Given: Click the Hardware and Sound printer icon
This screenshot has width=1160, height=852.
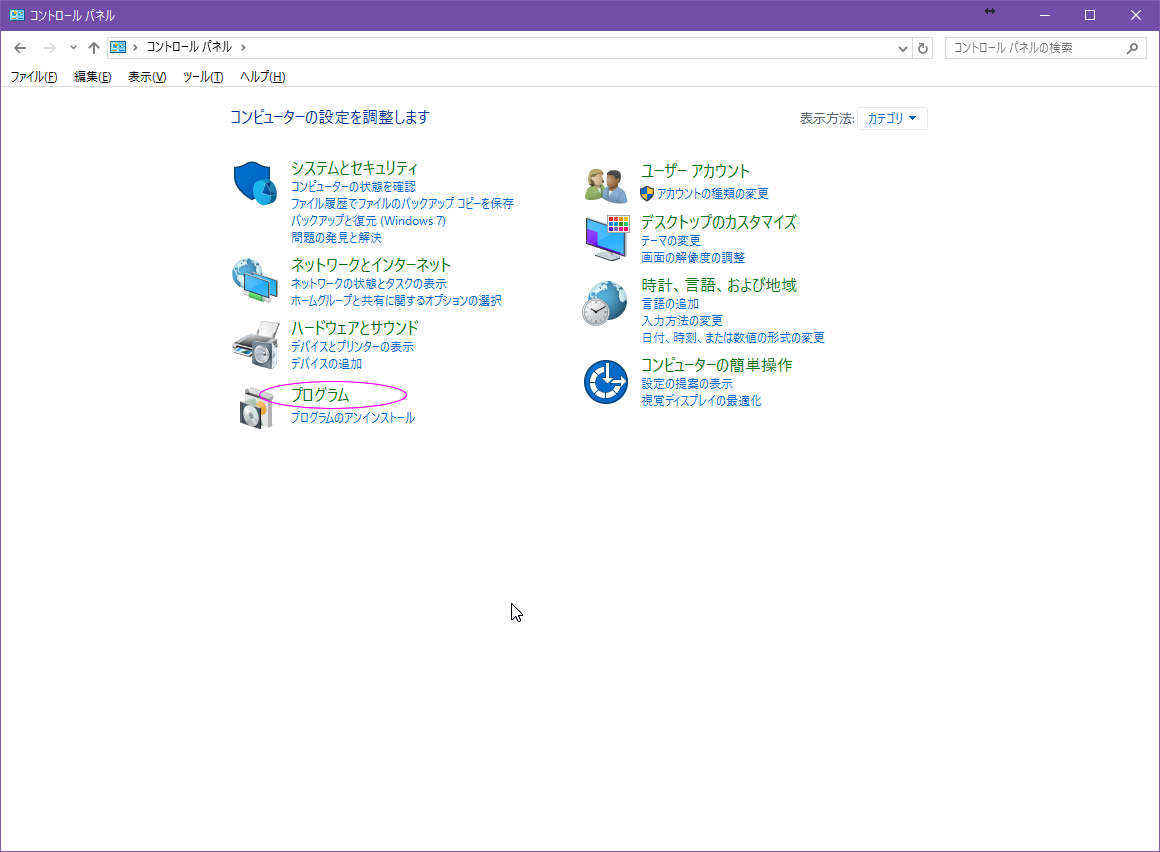Looking at the screenshot, I should [255, 345].
